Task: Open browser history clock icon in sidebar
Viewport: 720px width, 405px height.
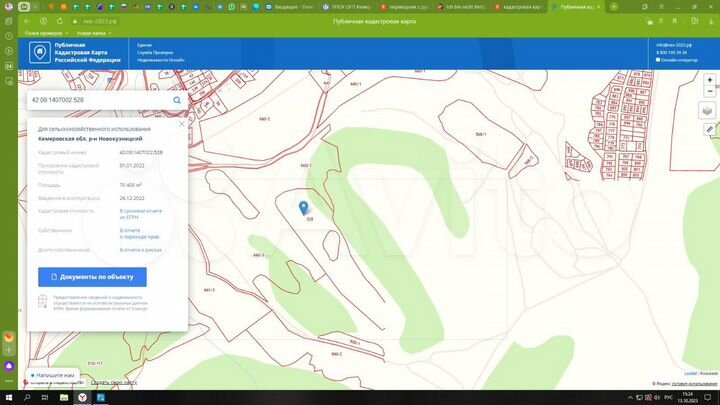Action: point(9,36)
